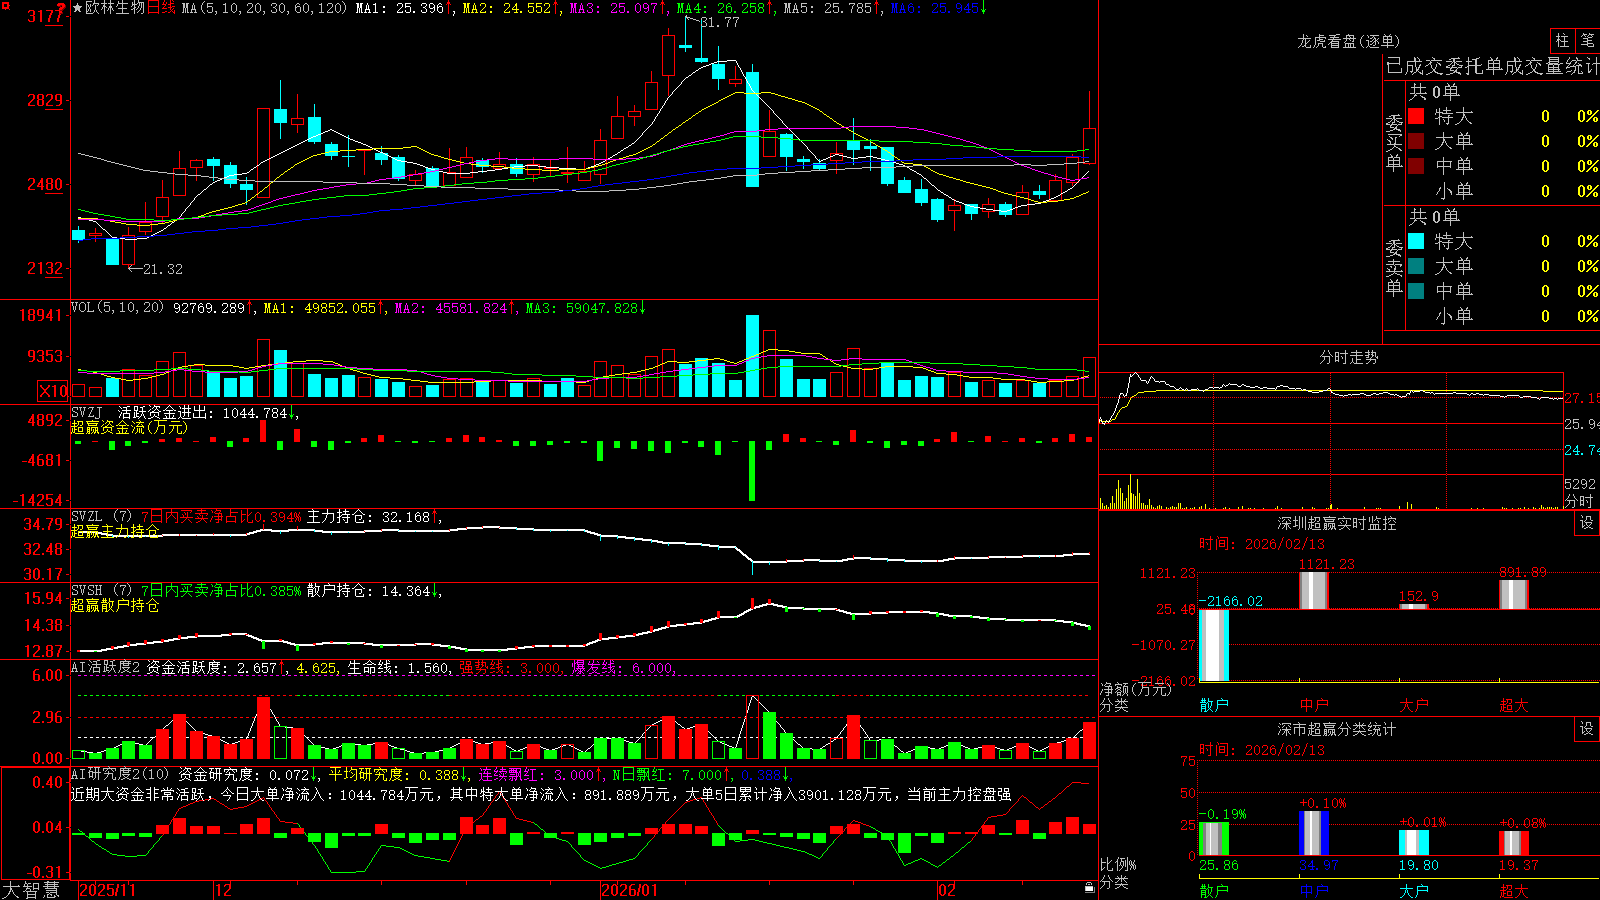Image resolution: width=1600 pixels, height=900 pixels.
Task: Click the dark red 大单 buy-order swatch
Action: [x=1416, y=141]
